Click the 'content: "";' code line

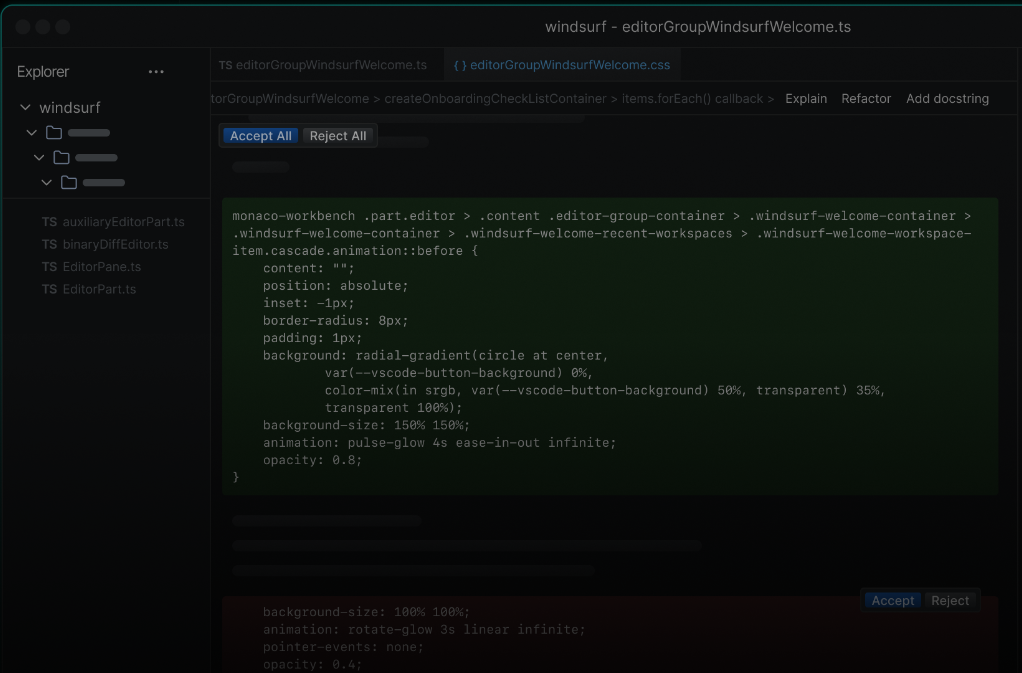click(309, 268)
